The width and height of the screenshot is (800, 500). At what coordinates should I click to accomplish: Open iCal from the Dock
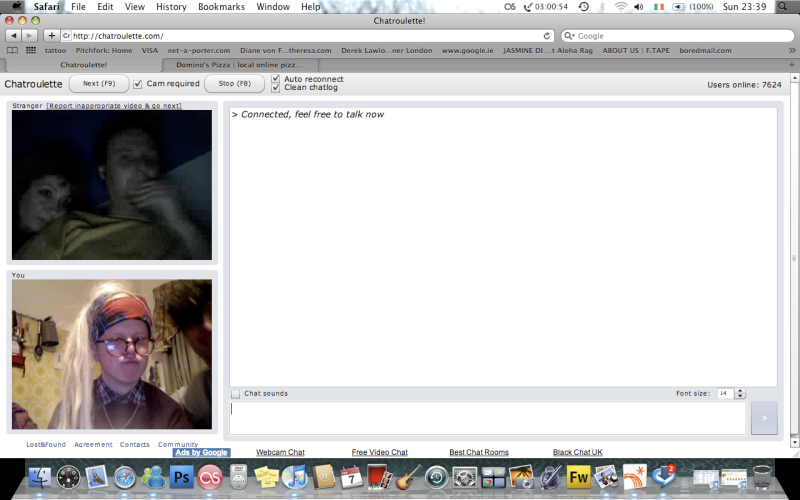click(351, 478)
